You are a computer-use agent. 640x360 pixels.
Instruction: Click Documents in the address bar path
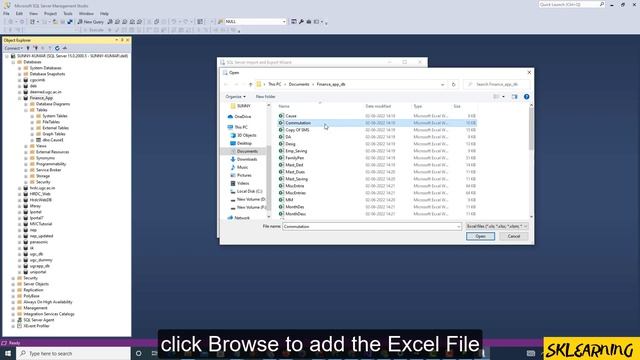(x=299, y=84)
